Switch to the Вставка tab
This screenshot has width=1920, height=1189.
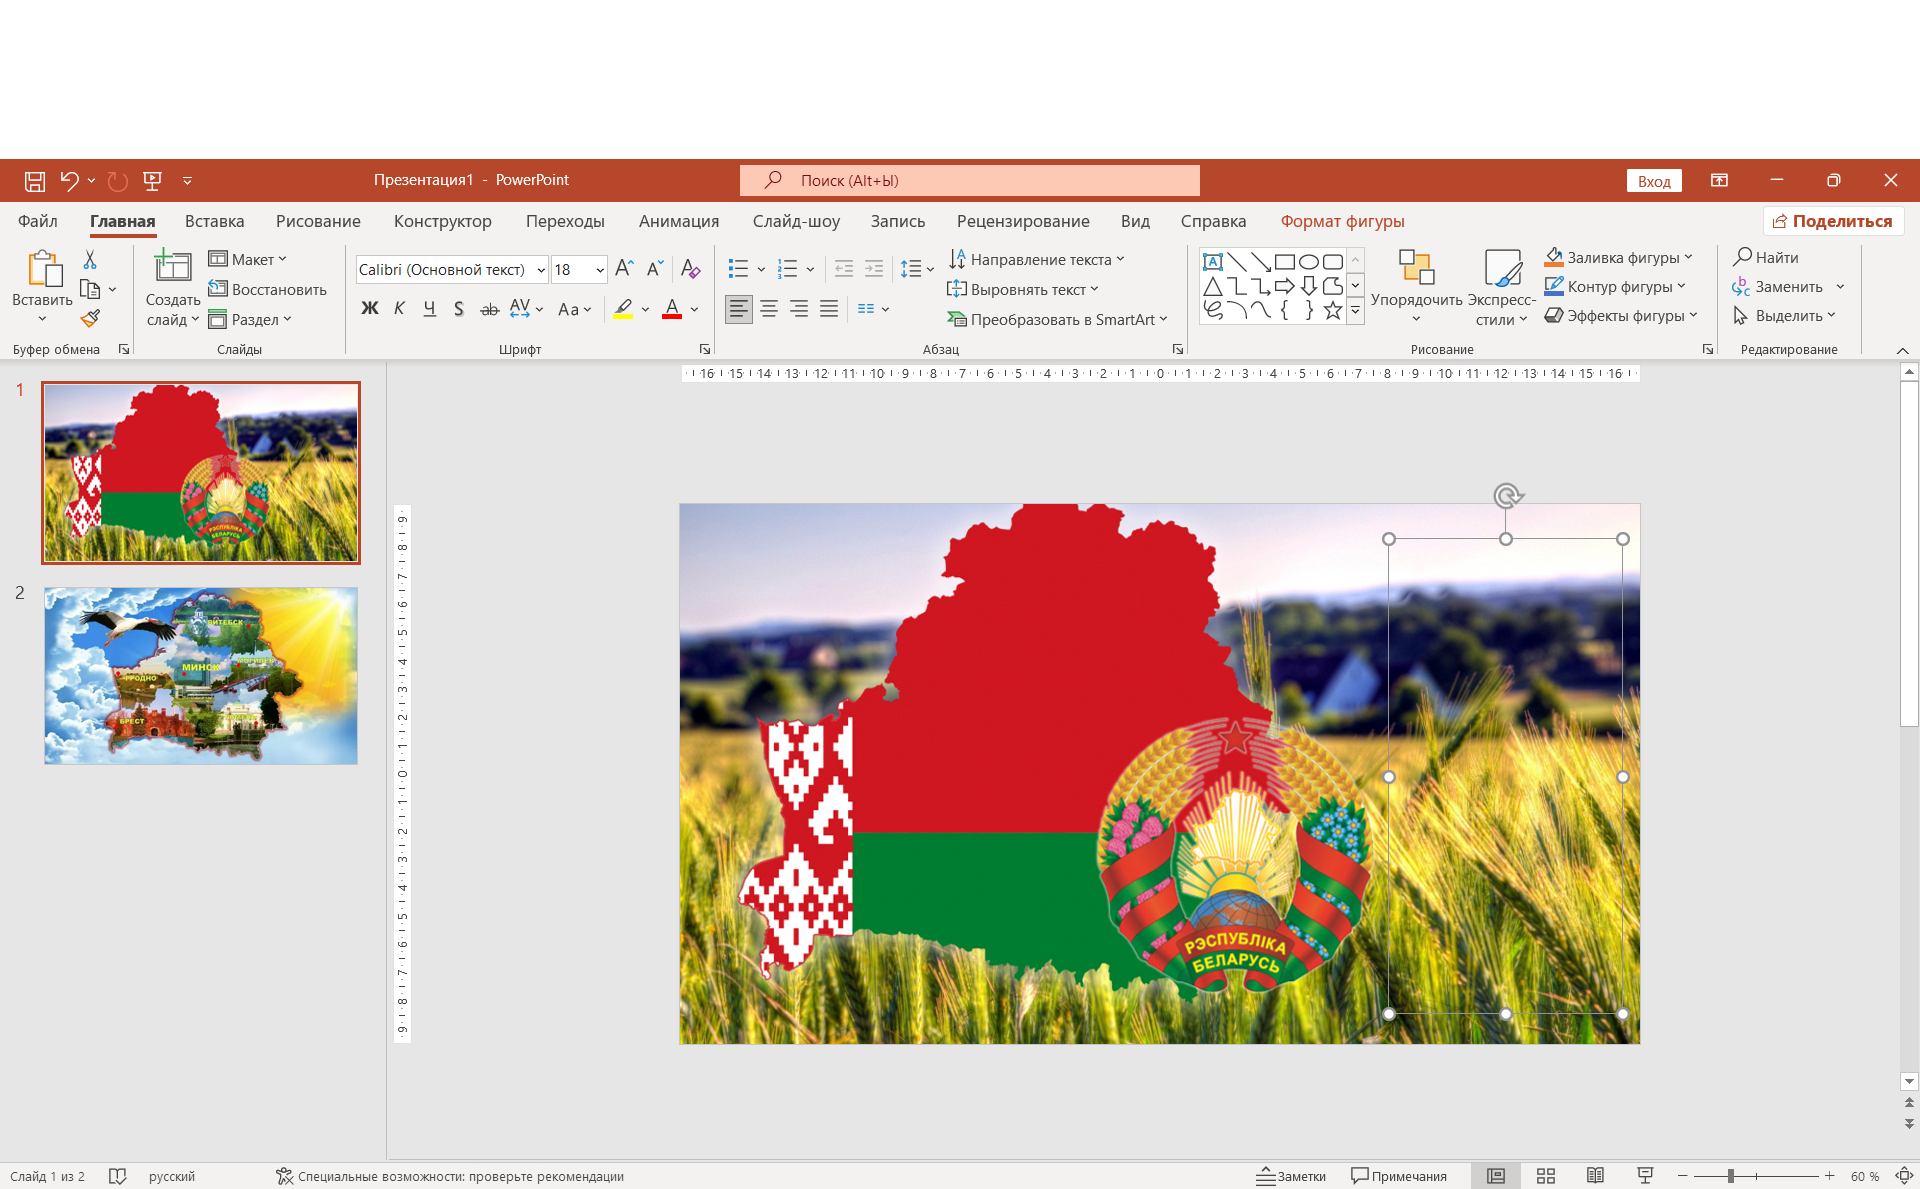(x=215, y=221)
